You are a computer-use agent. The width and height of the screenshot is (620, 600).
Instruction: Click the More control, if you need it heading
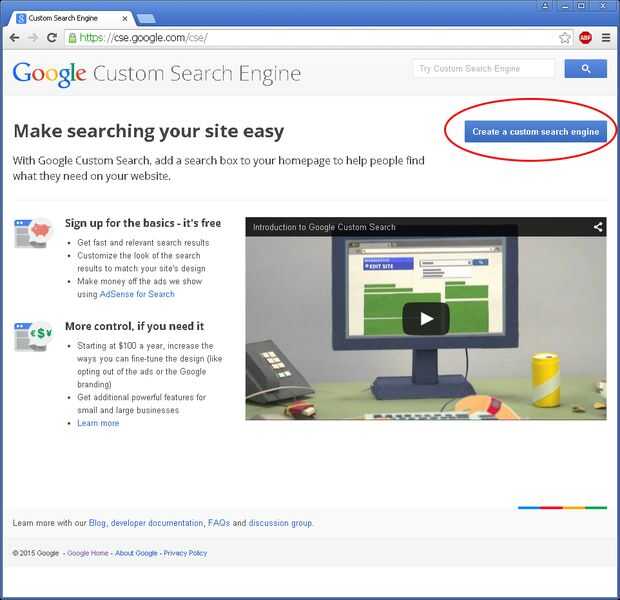(x=134, y=326)
